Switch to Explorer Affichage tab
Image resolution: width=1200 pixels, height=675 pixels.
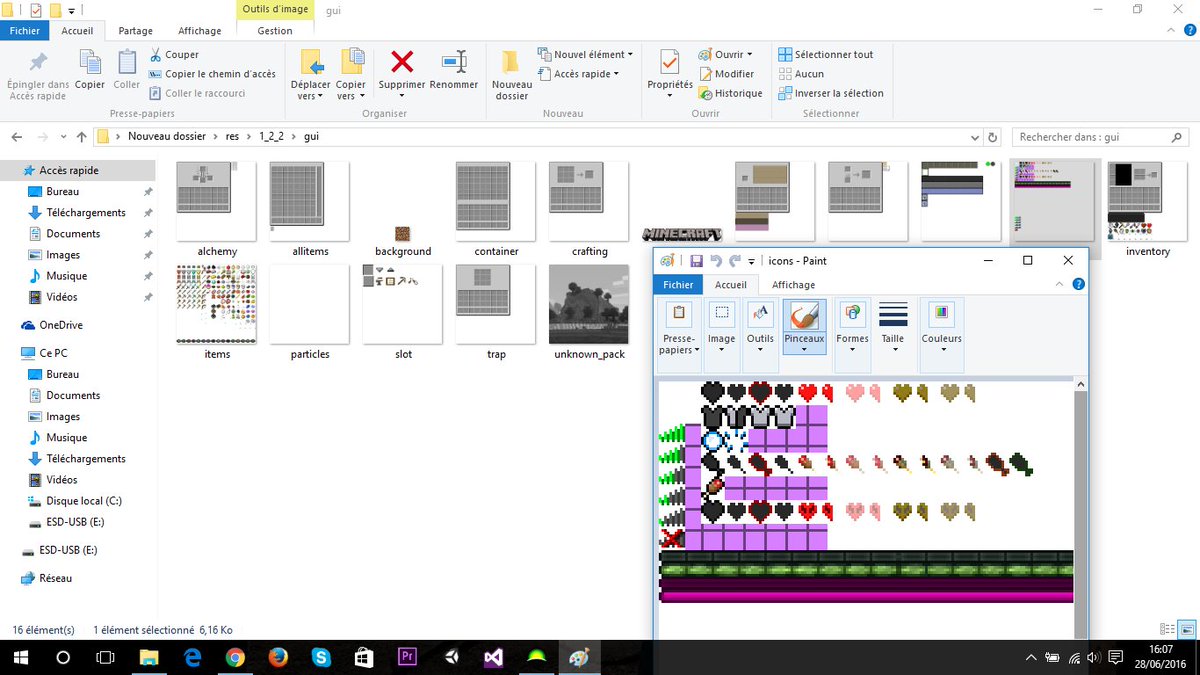(200, 31)
